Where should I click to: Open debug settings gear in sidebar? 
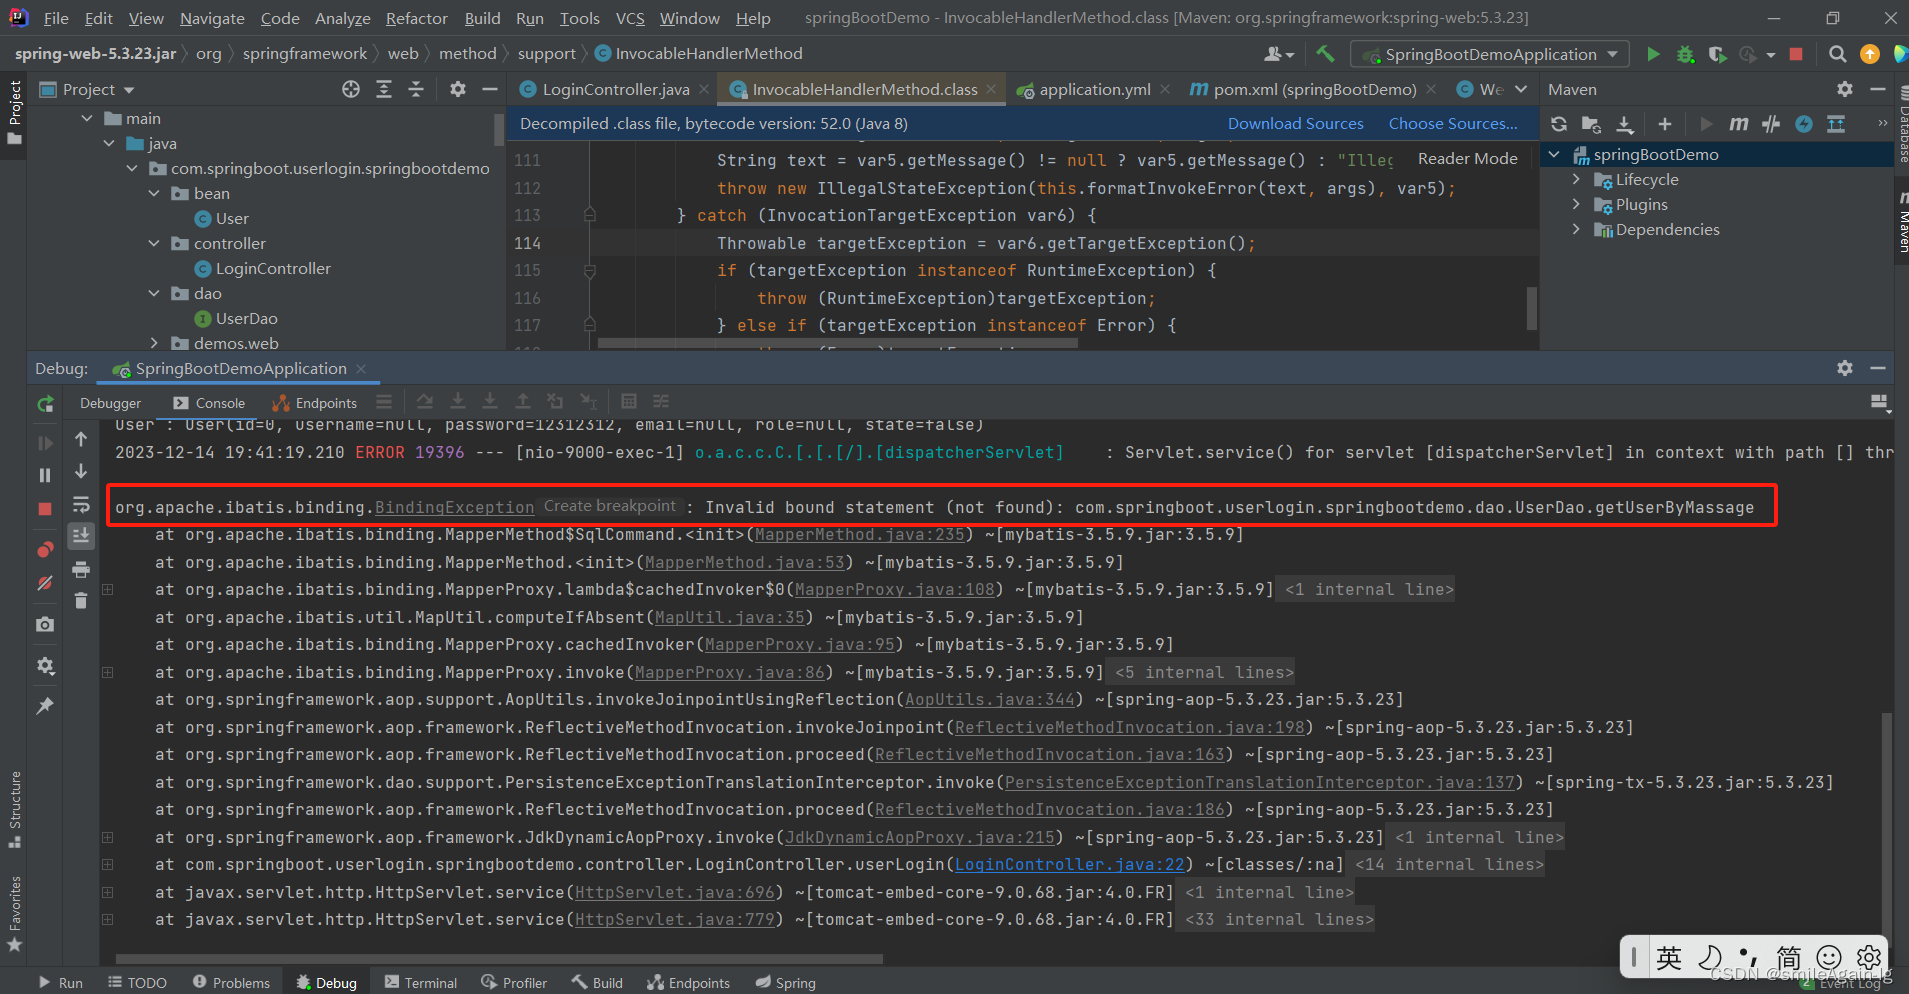point(45,665)
